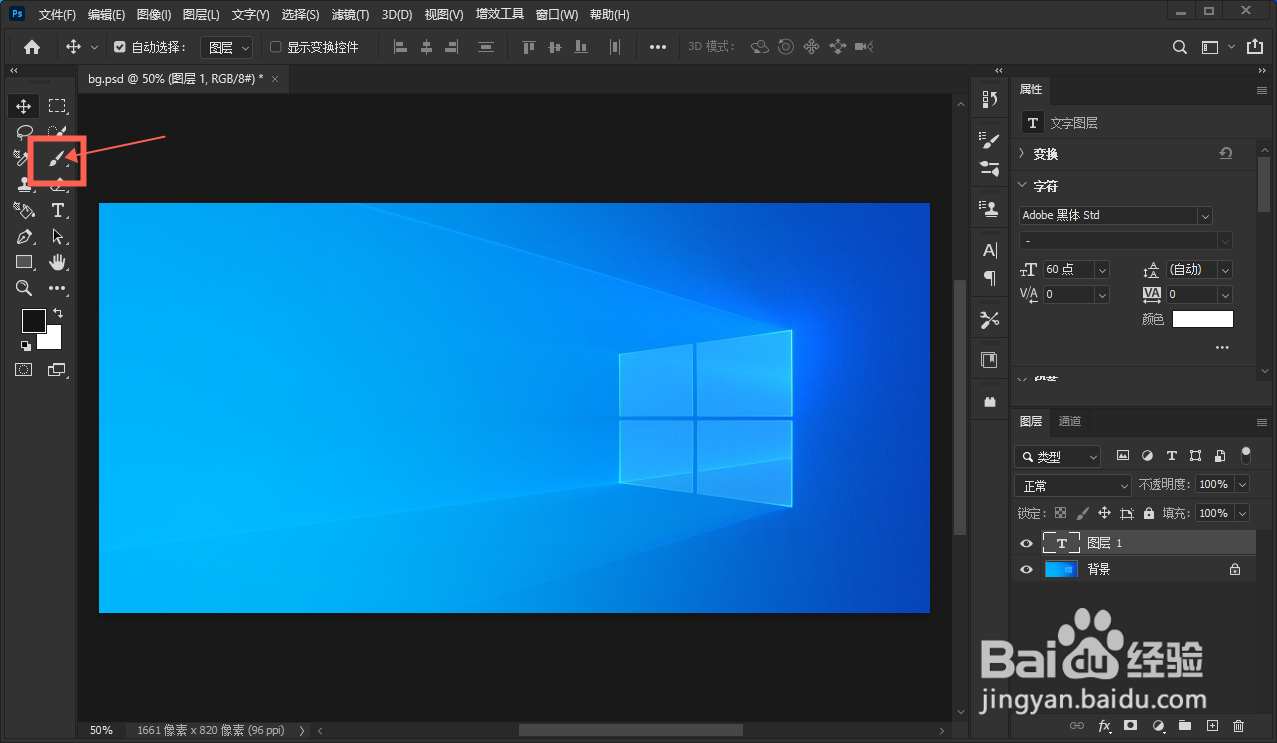Open the 图像(I) menu
Screen dimensions: 1277x743
[x=154, y=15]
